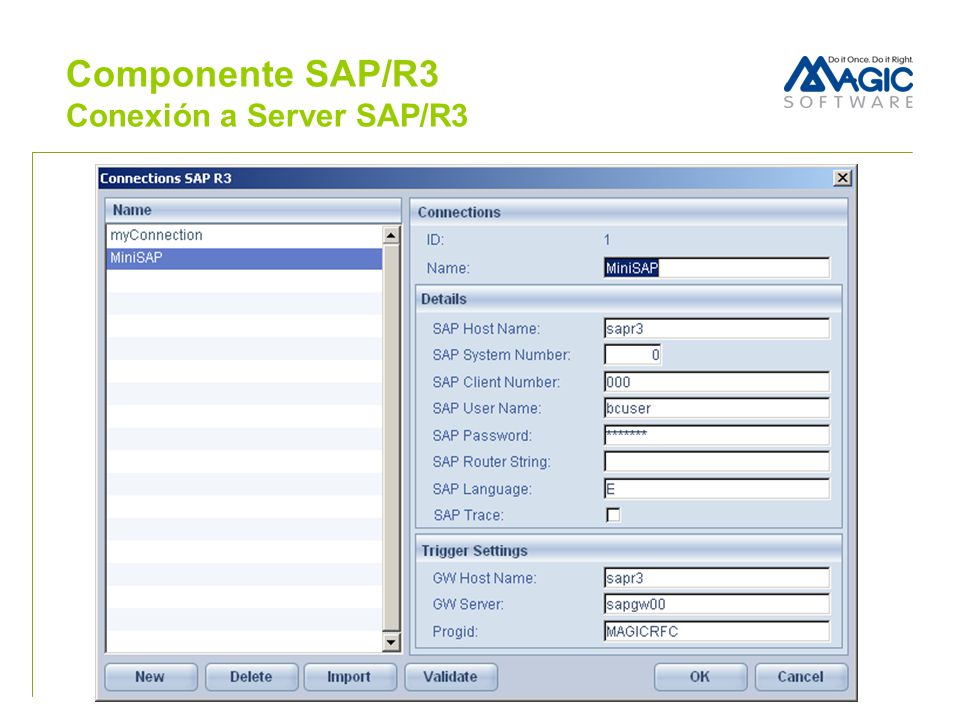Click the Magic Software logo
The image size is (960, 720).
point(848,82)
